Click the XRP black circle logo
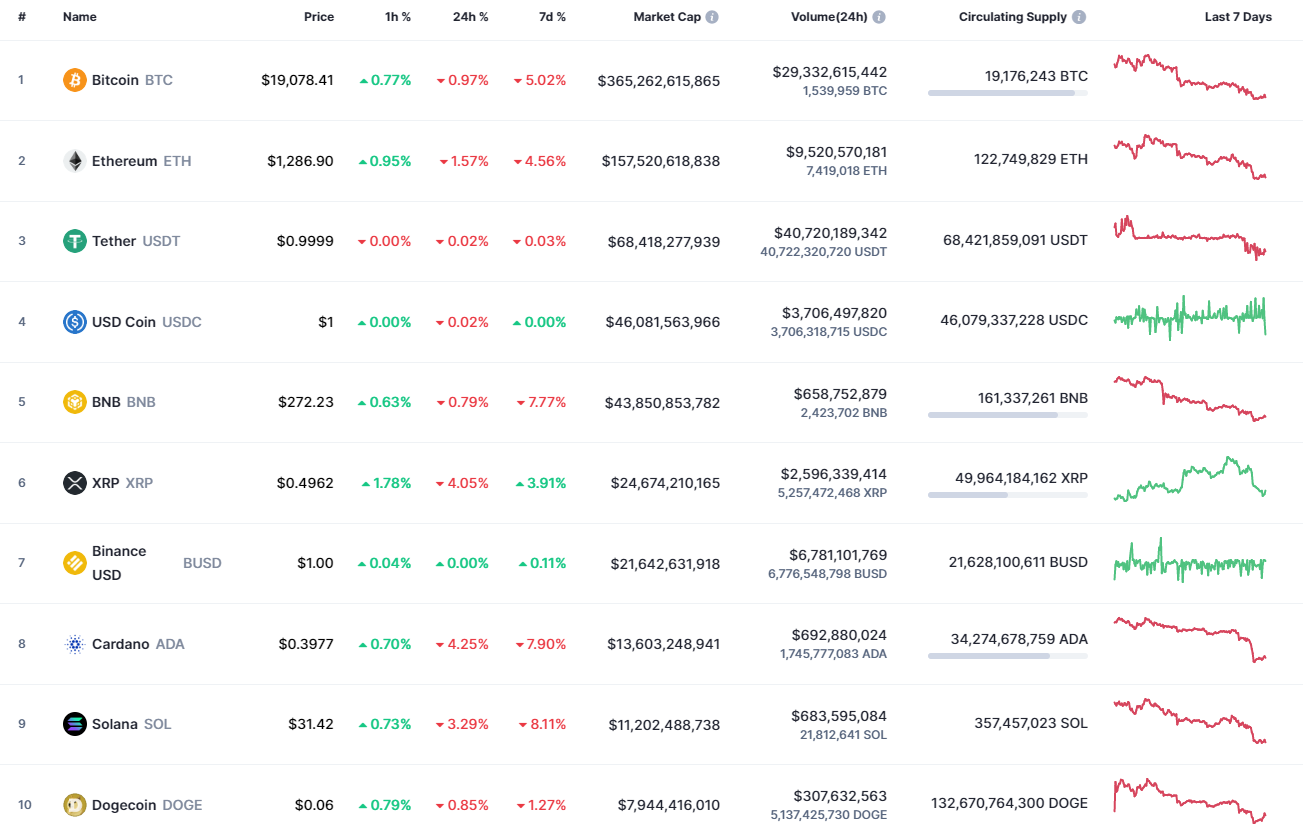This screenshot has height=837, width=1303. [75, 483]
